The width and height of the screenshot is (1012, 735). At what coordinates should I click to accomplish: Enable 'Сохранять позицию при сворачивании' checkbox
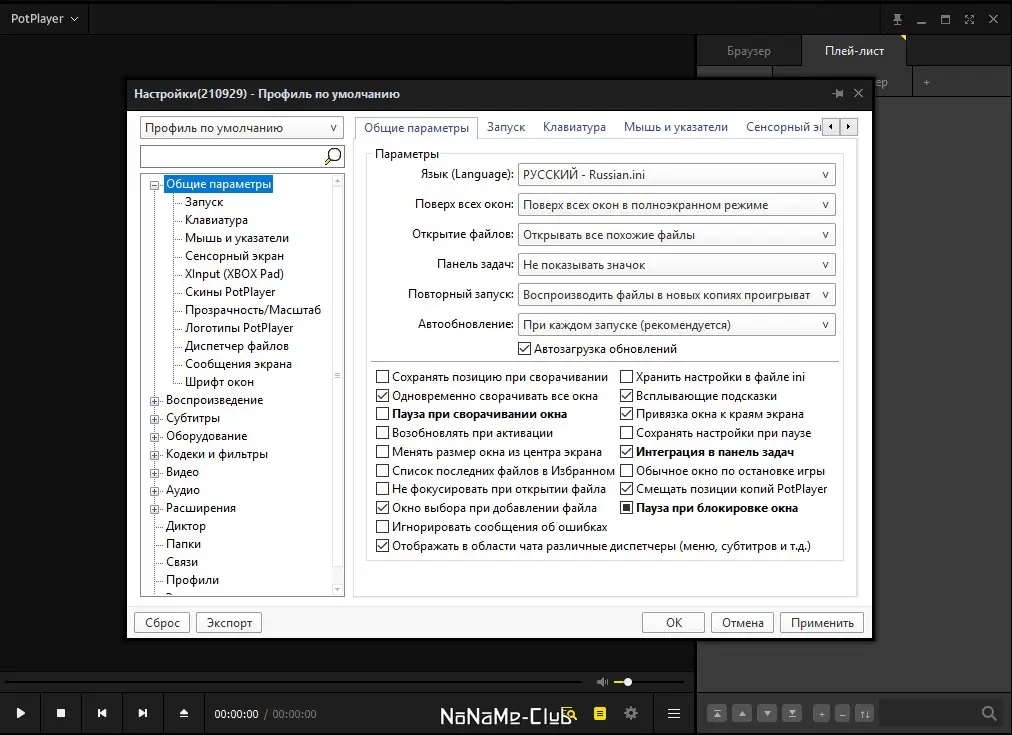pos(383,377)
